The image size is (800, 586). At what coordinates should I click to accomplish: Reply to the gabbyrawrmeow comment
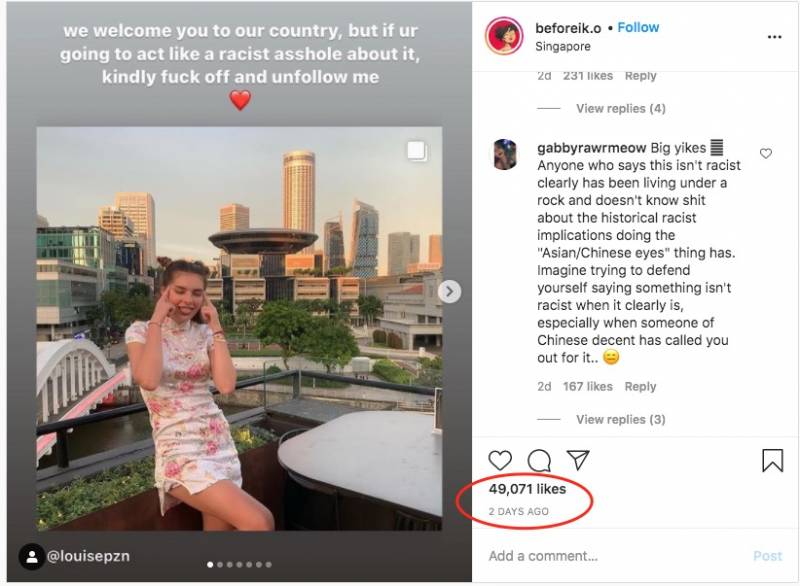coord(640,386)
